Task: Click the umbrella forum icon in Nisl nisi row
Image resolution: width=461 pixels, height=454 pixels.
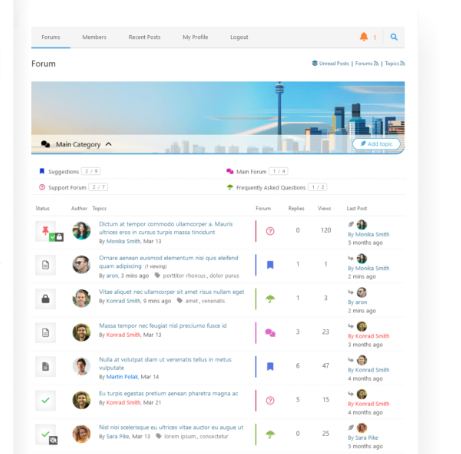Action: pyautogui.click(x=270, y=434)
